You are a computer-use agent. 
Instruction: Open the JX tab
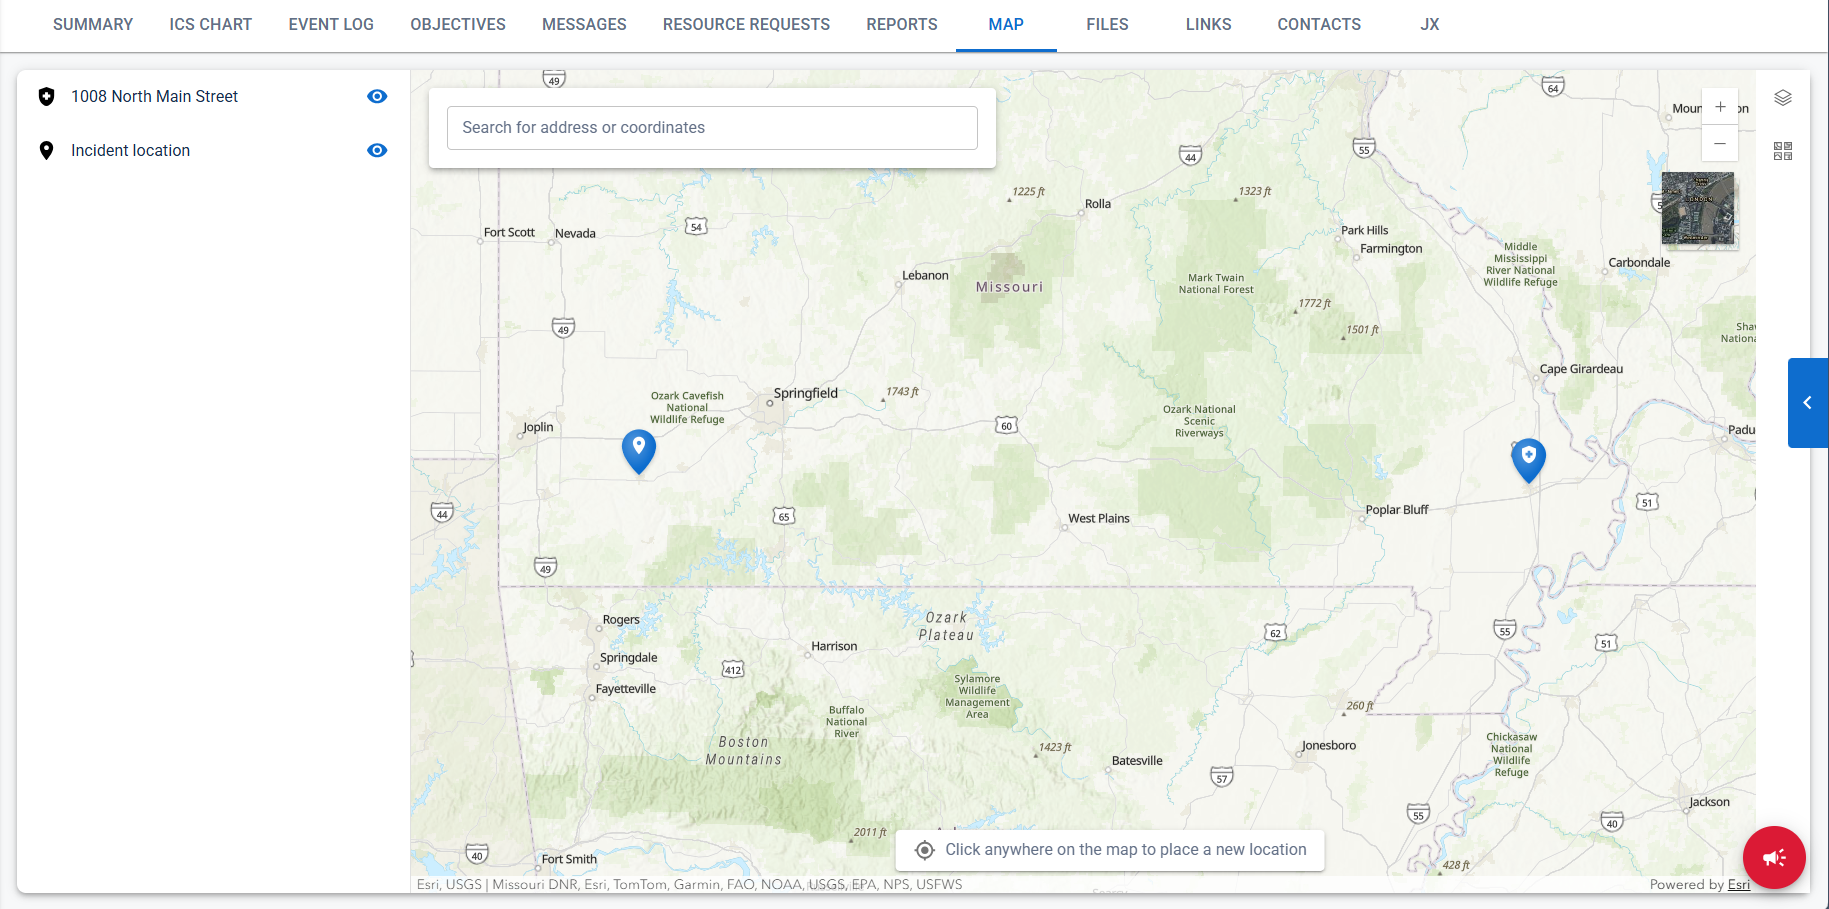pos(1430,25)
